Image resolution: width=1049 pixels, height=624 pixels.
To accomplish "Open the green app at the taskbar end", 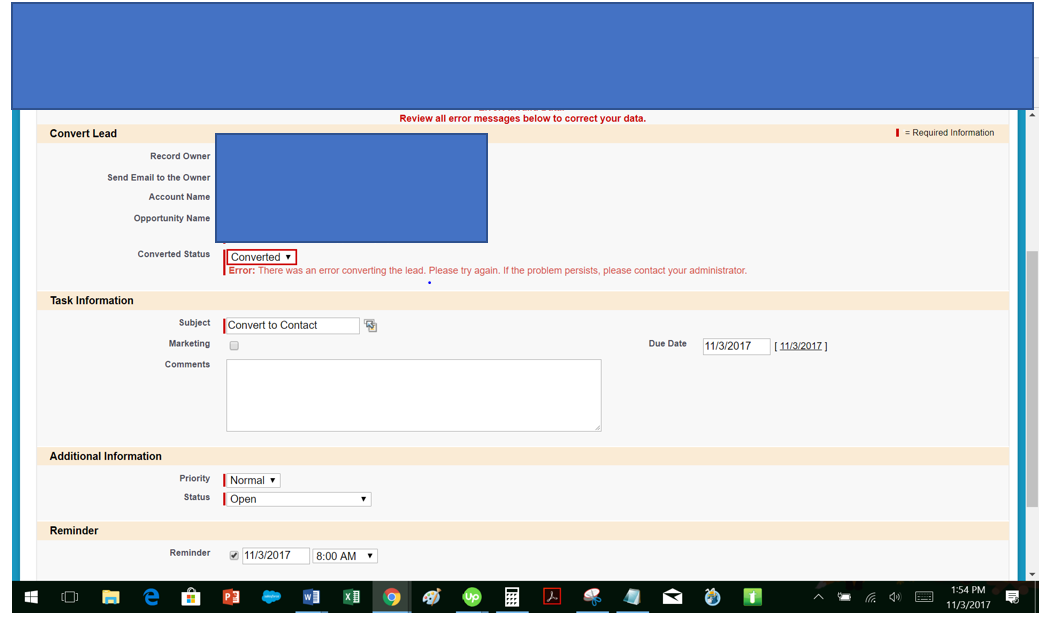I will pos(753,597).
